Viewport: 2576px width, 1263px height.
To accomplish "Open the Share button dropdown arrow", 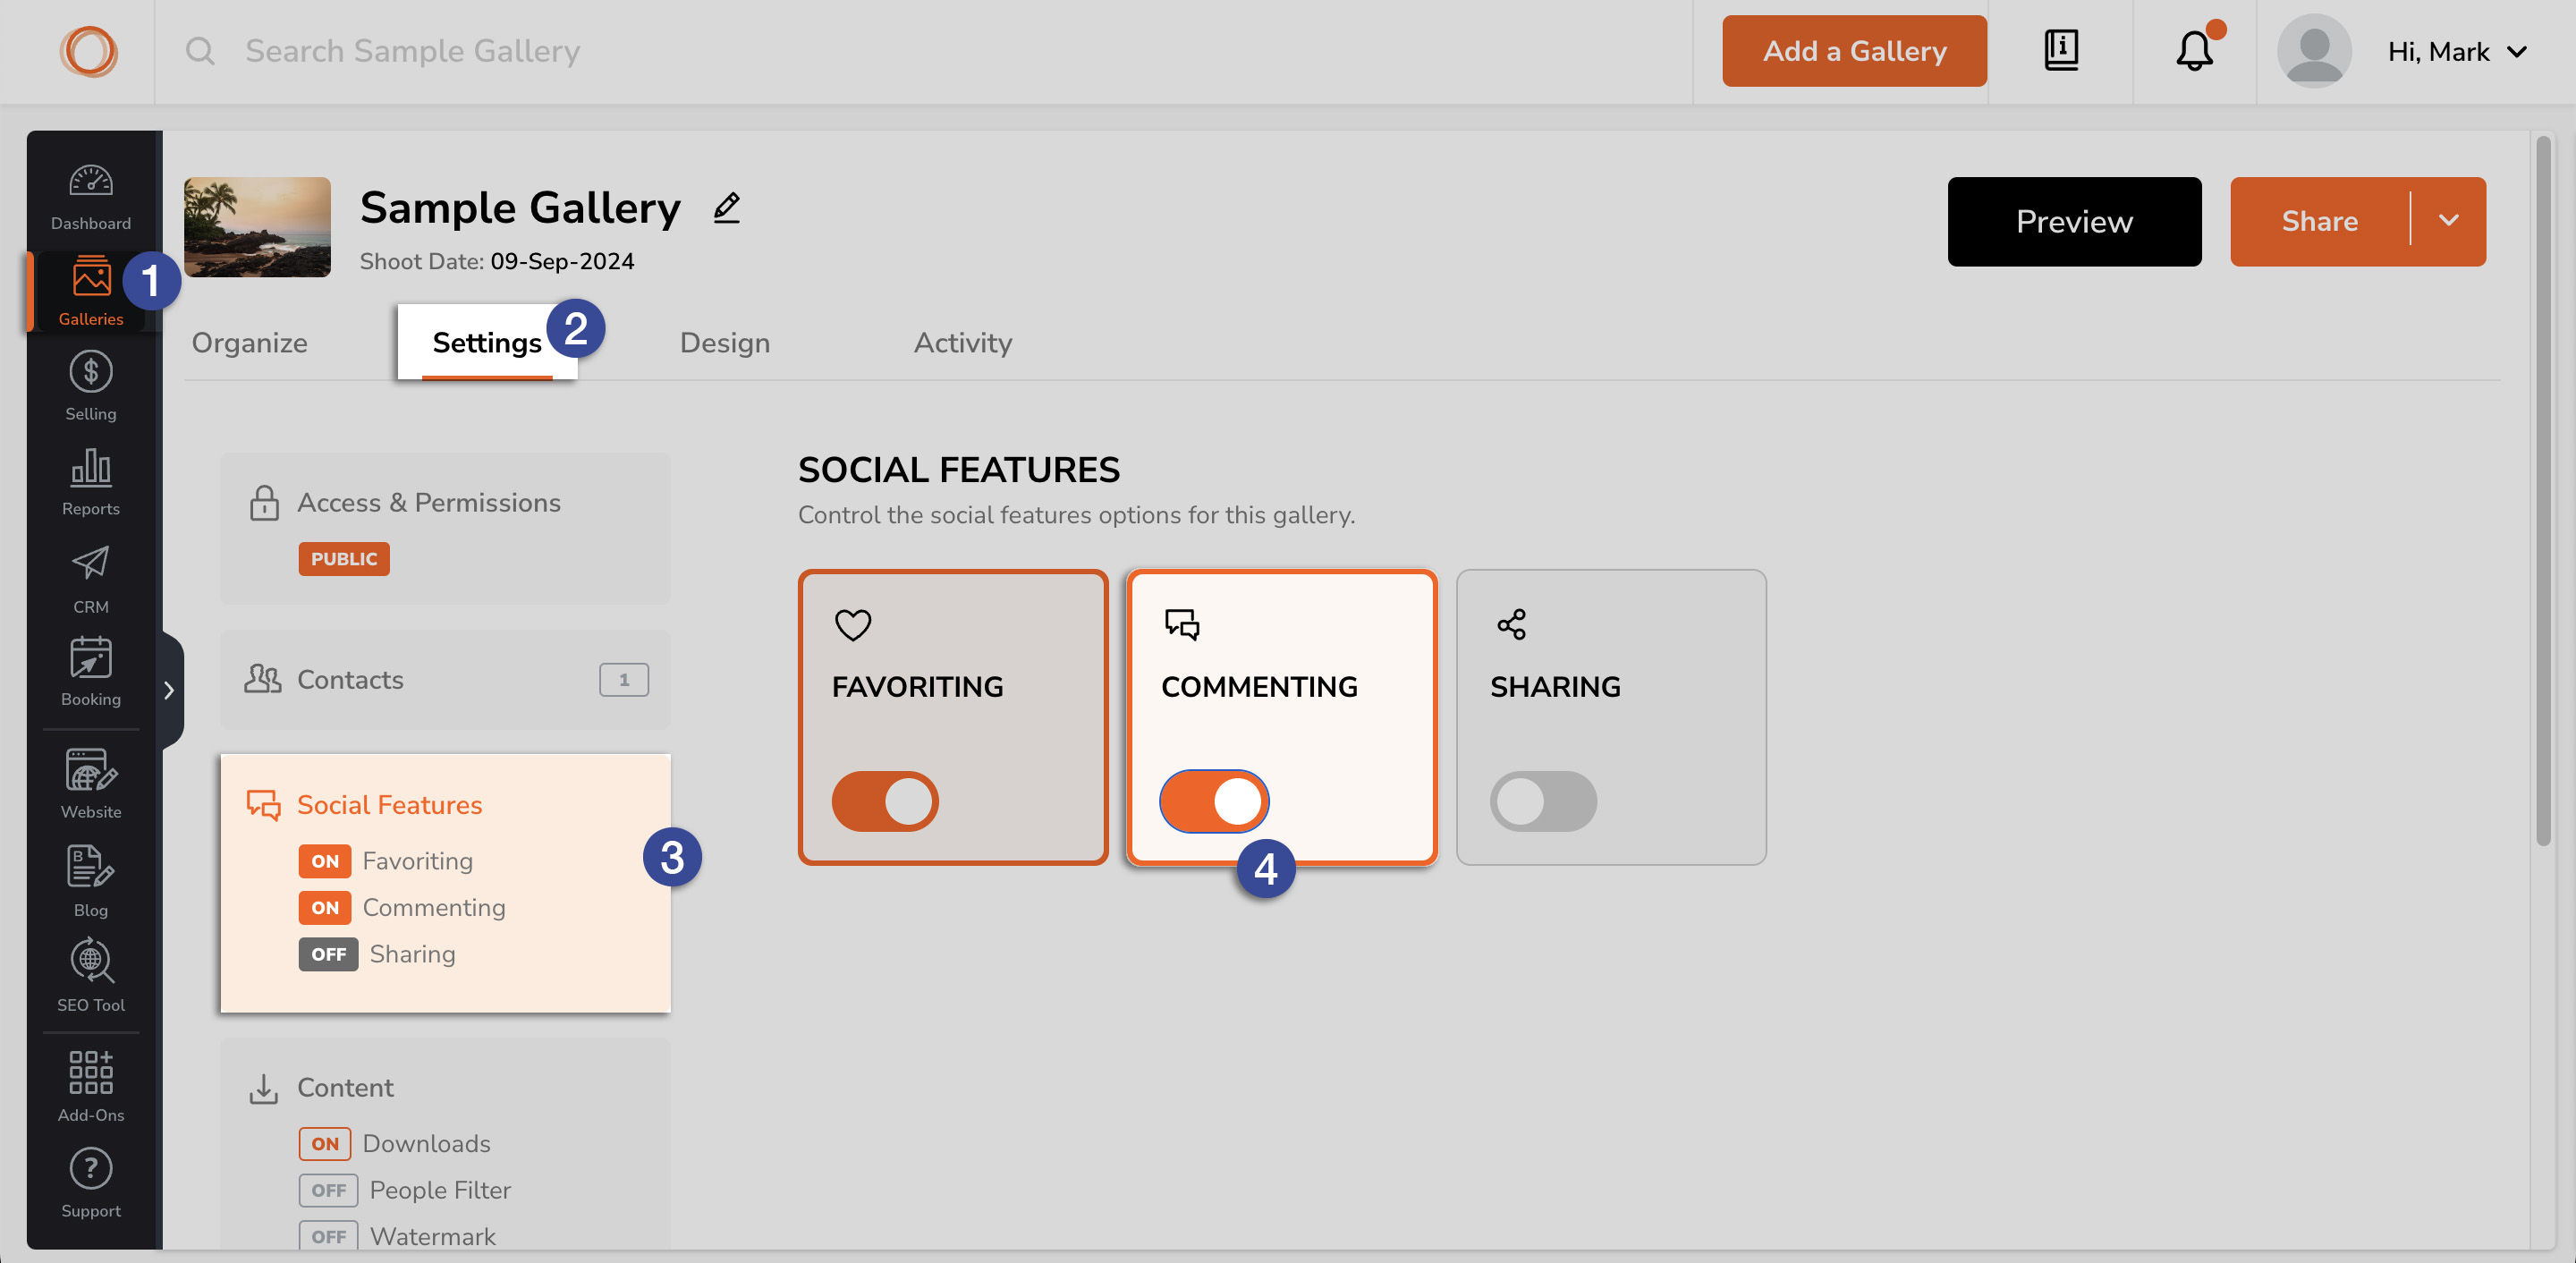I will [x=2448, y=221].
